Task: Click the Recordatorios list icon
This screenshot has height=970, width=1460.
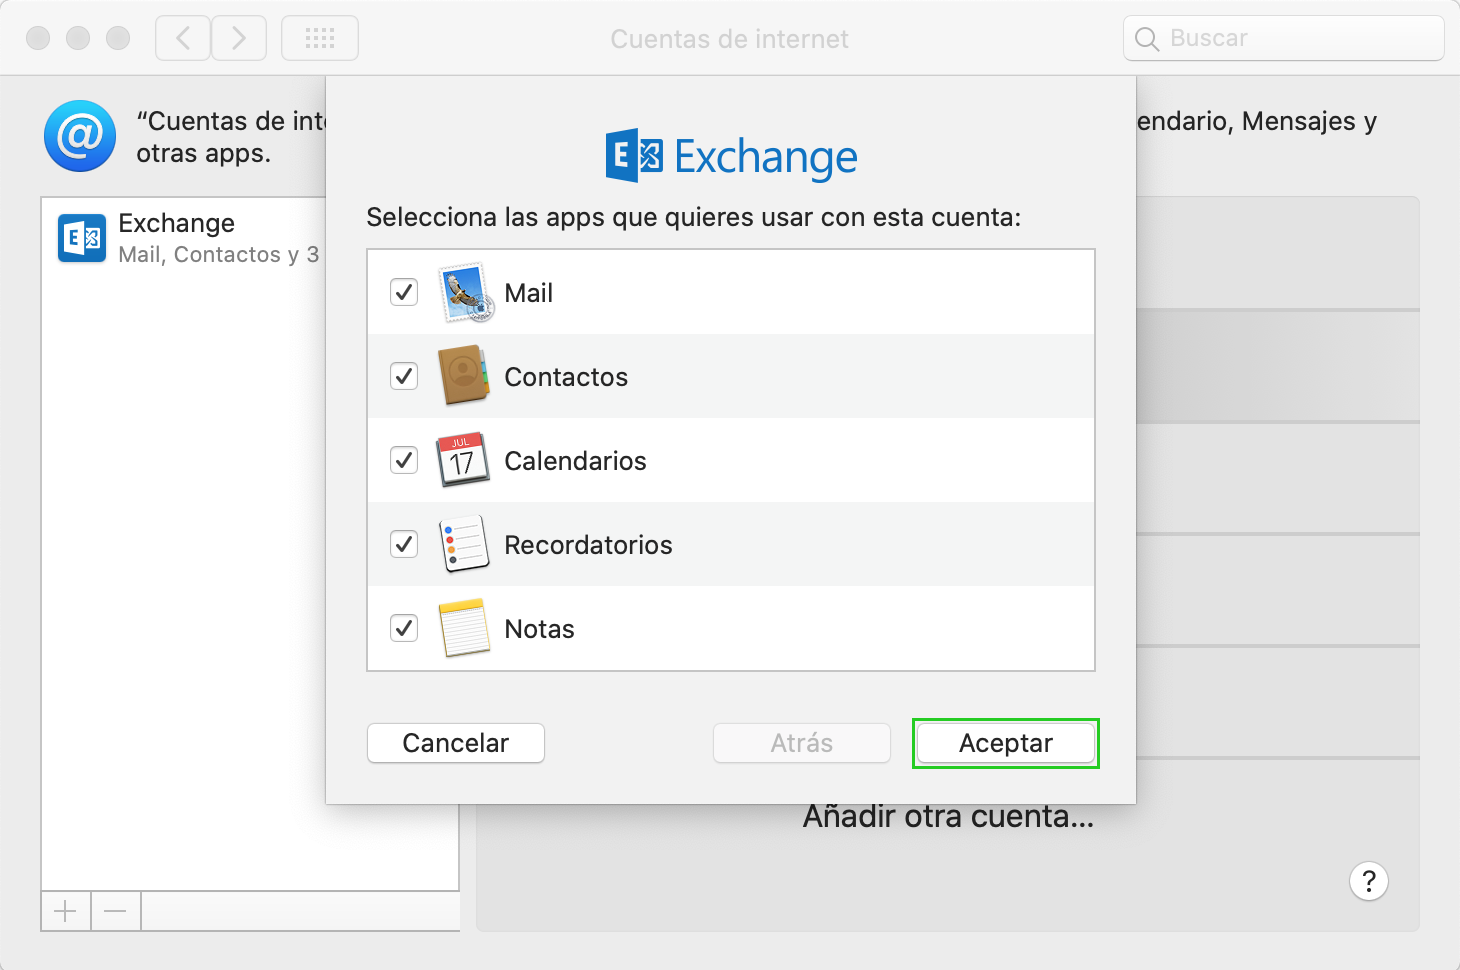Action: pyautogui.click(x=463, y=544)
